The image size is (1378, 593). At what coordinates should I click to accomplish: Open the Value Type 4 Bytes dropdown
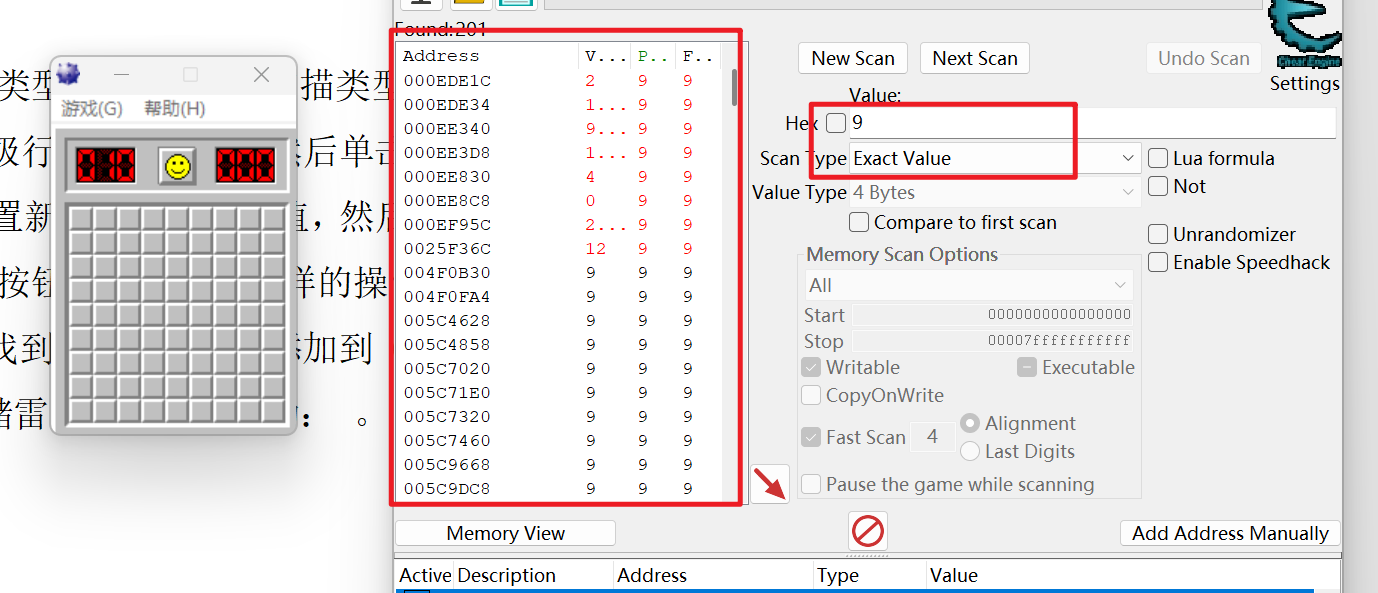click(995, 192)
